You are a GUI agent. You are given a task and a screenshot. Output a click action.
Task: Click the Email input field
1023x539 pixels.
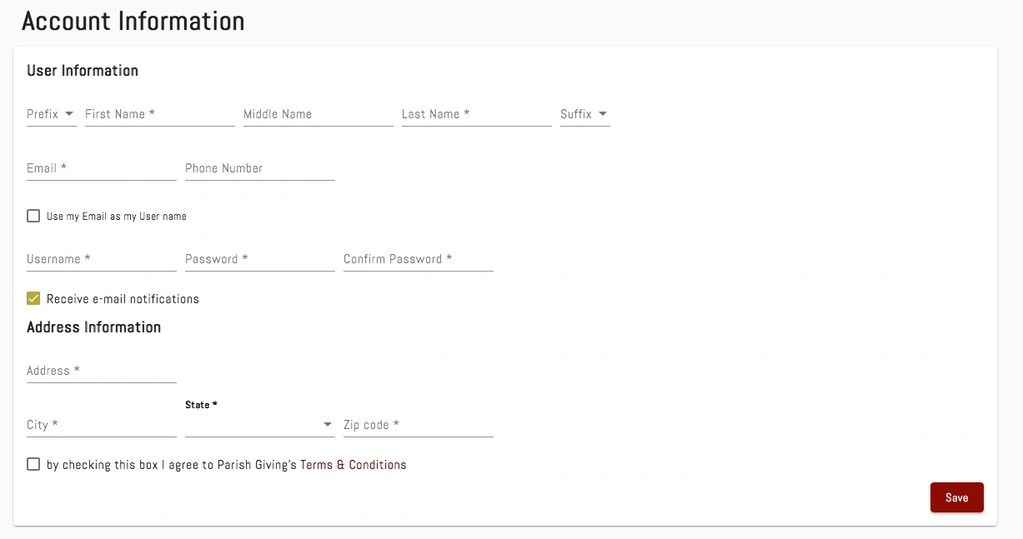click(101, 168)
